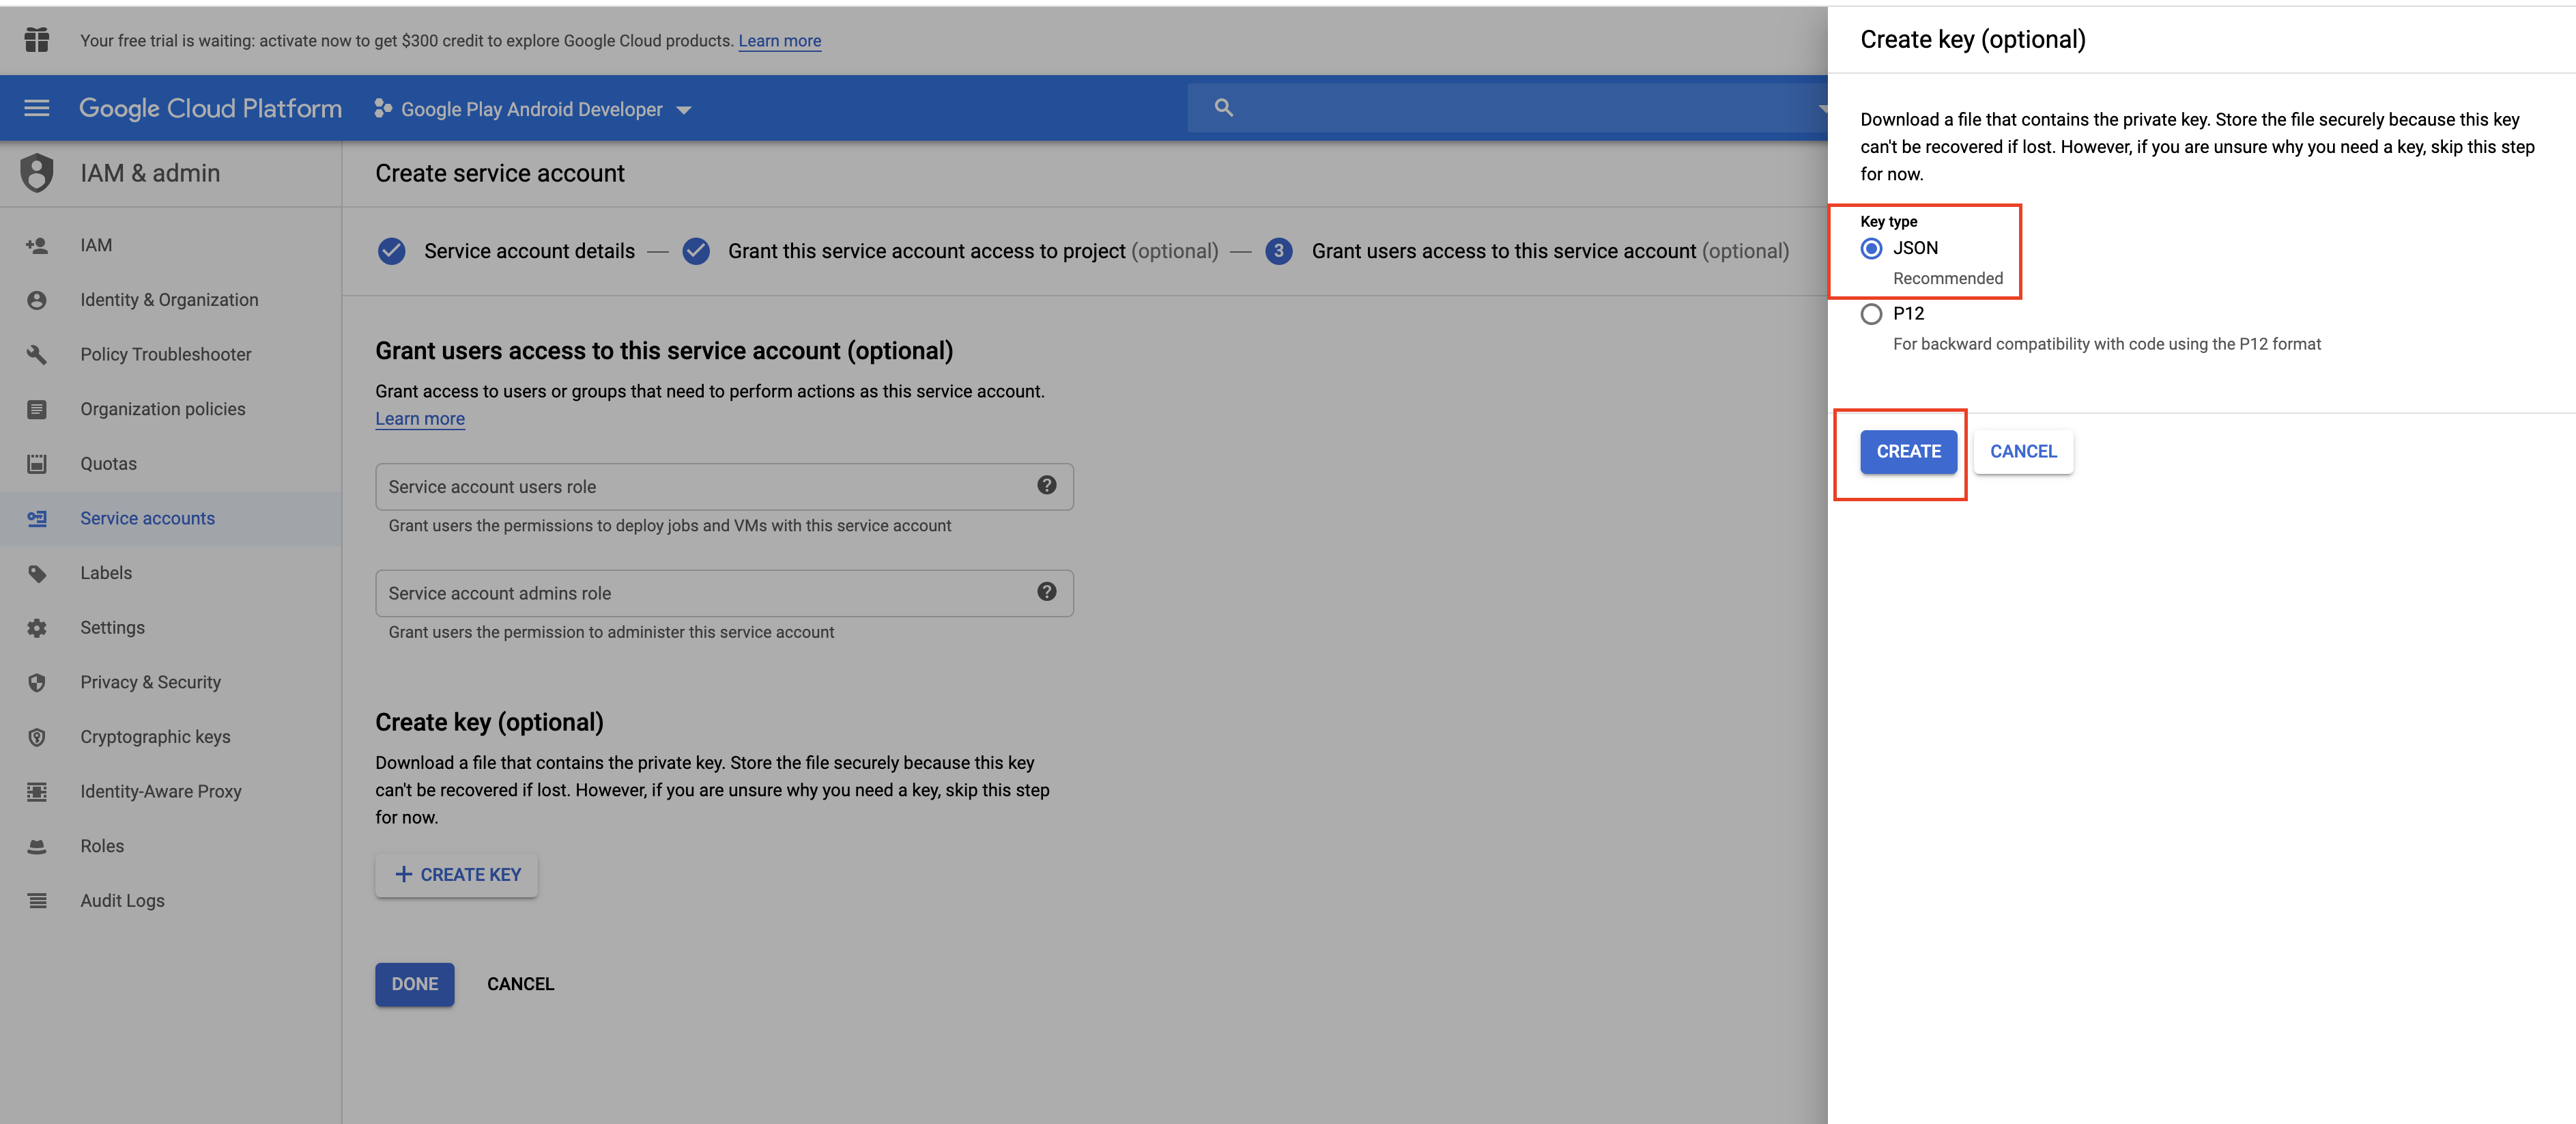This screenshot has height=1124, width=2576.
Task: Click the IAM add-person icon
Action: point(37,245)
